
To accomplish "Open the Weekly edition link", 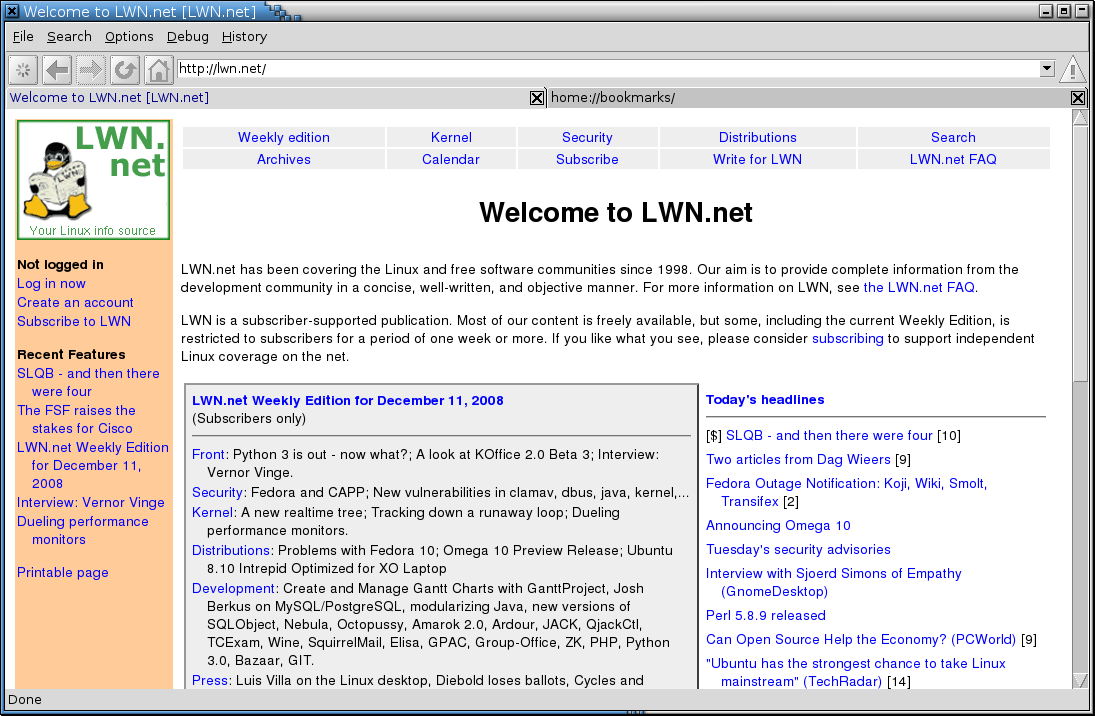I will tap(284, 138).
